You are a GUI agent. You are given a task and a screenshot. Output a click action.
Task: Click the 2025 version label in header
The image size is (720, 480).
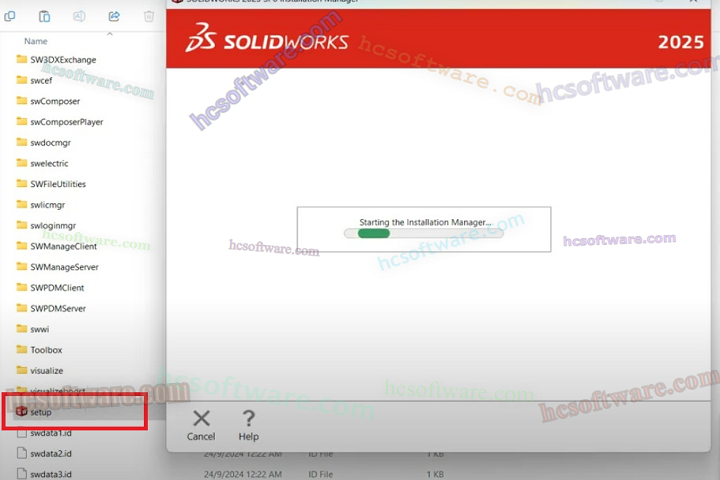(681, 42)
